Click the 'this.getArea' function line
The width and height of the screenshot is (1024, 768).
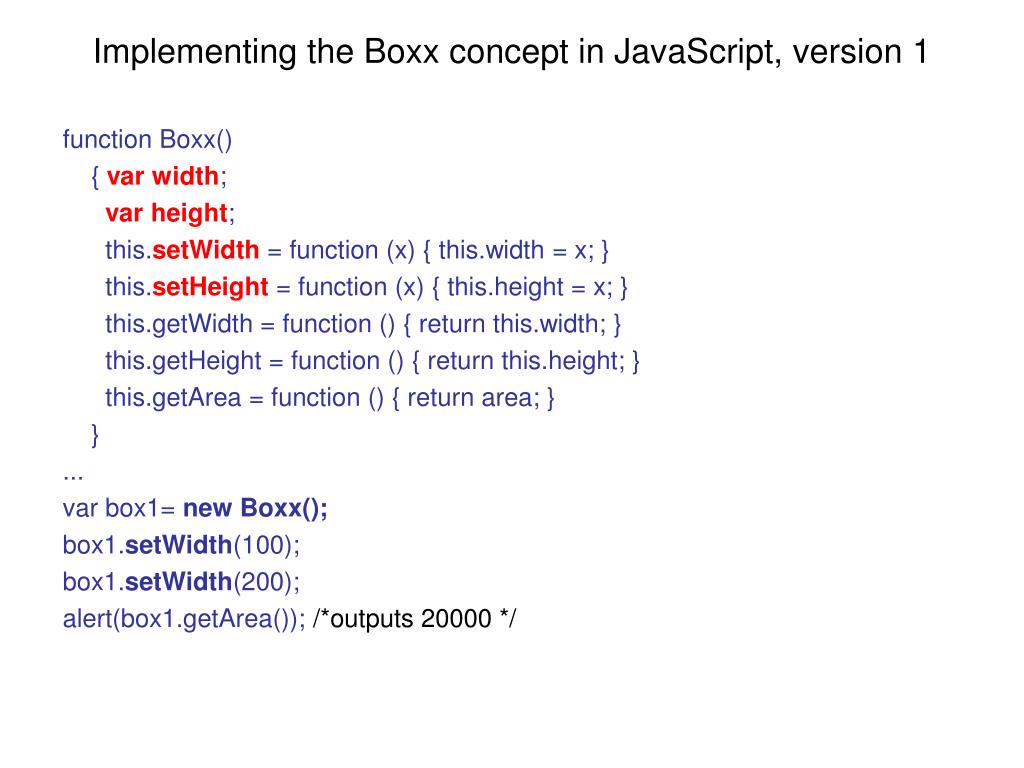click(330, 398)
